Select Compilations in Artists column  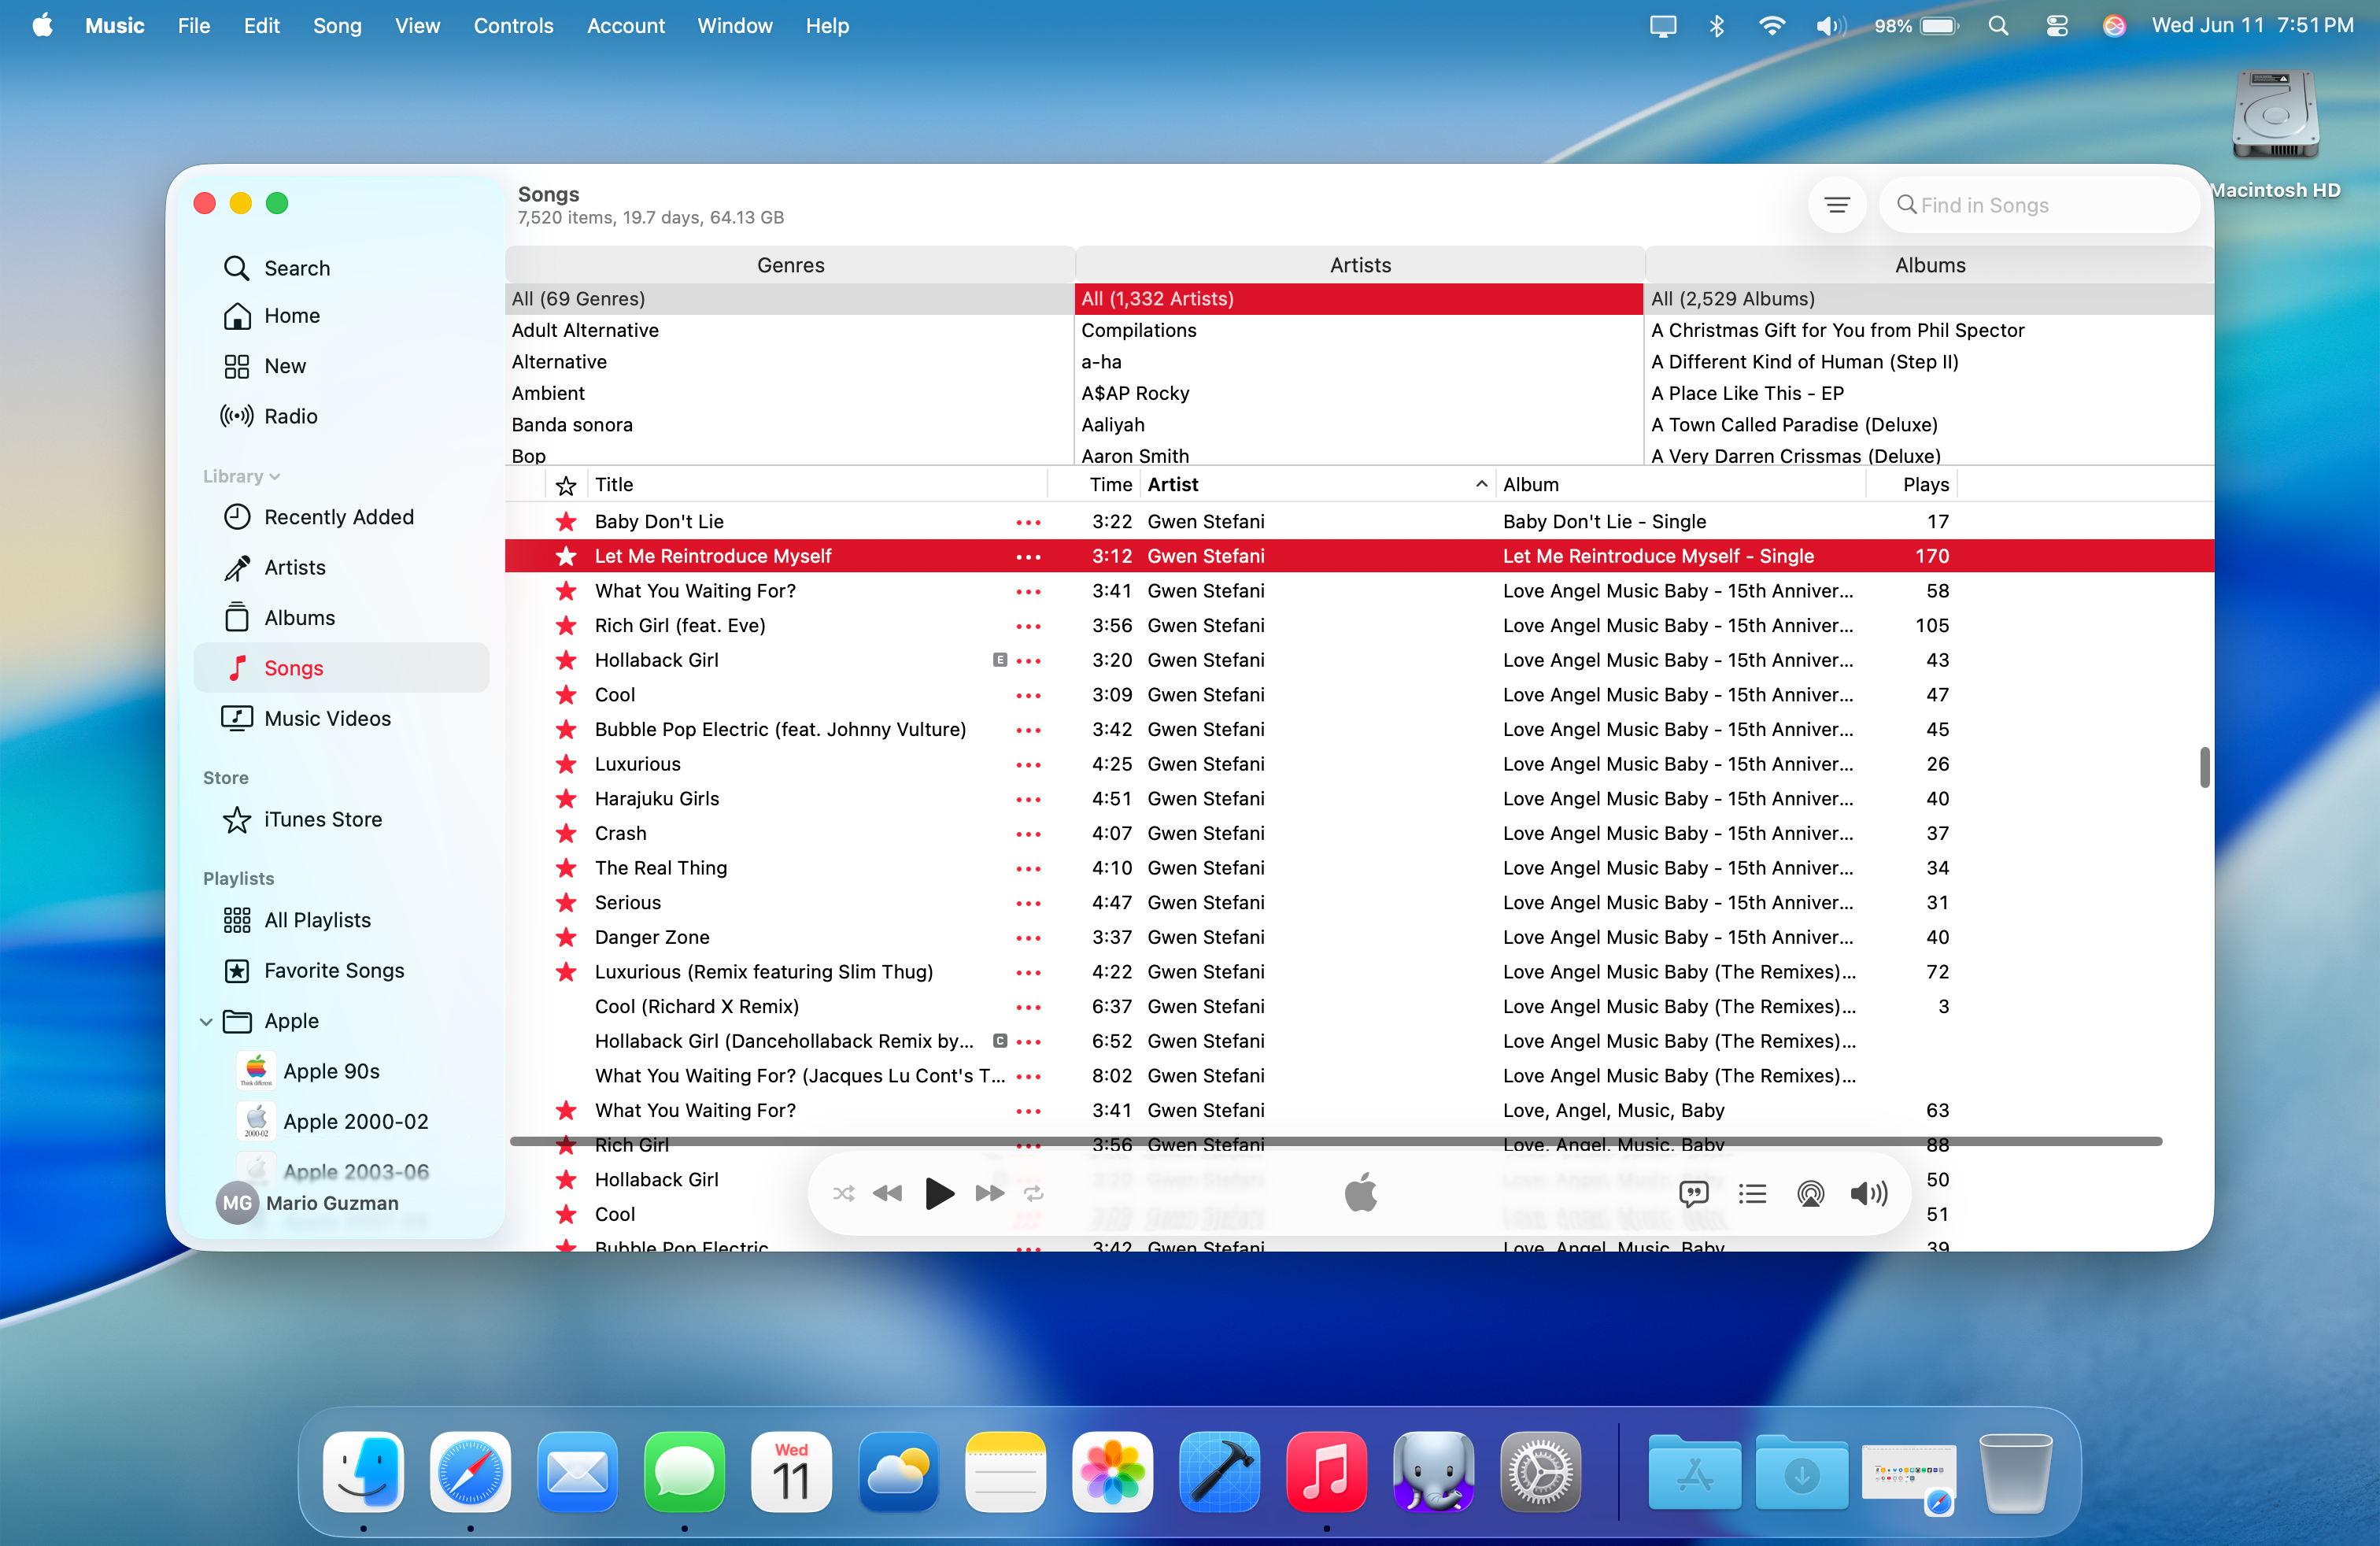[1359, 330]
